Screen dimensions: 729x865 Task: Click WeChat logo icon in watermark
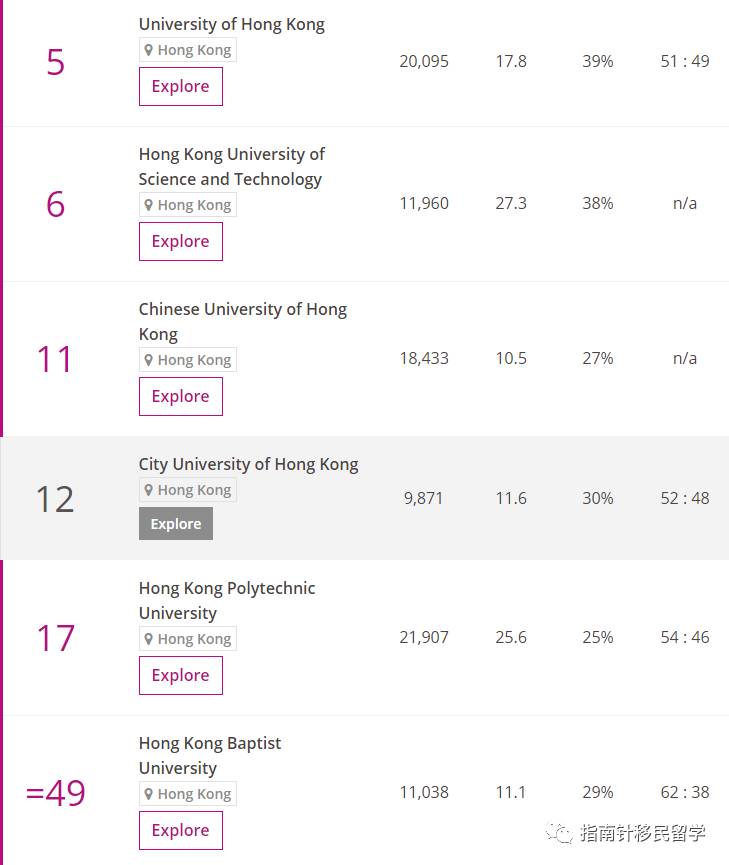pyautogui.click(x=560, y=833)
